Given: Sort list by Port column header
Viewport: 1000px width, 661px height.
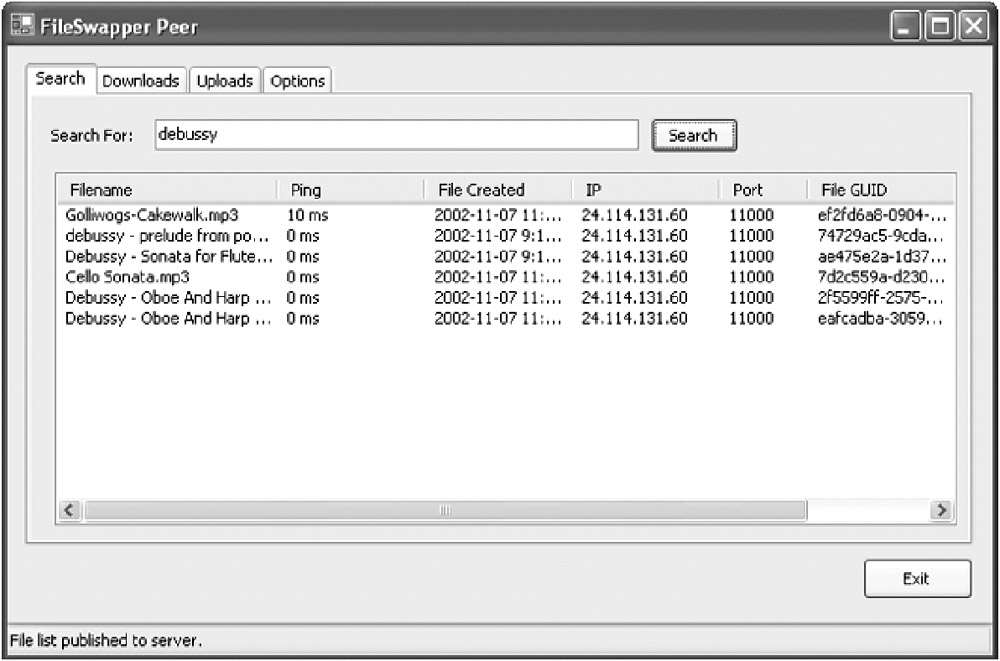Looking at the screenshot, I should [x=762, y=190].
